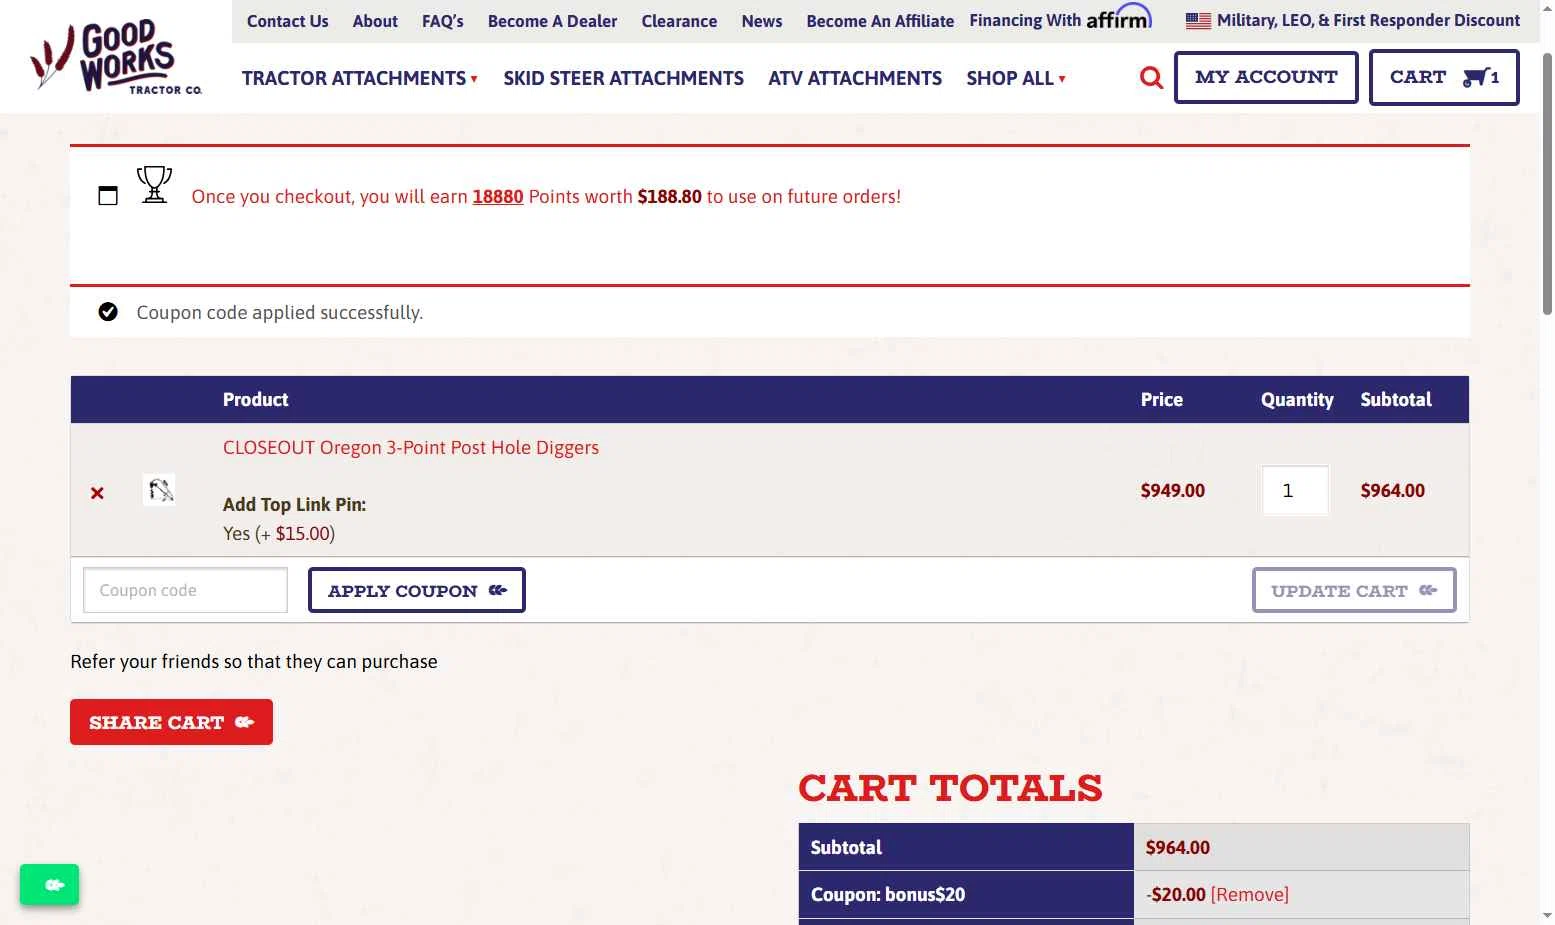
Task: Open the Cart button in header
Action: tap(1443, 77)
